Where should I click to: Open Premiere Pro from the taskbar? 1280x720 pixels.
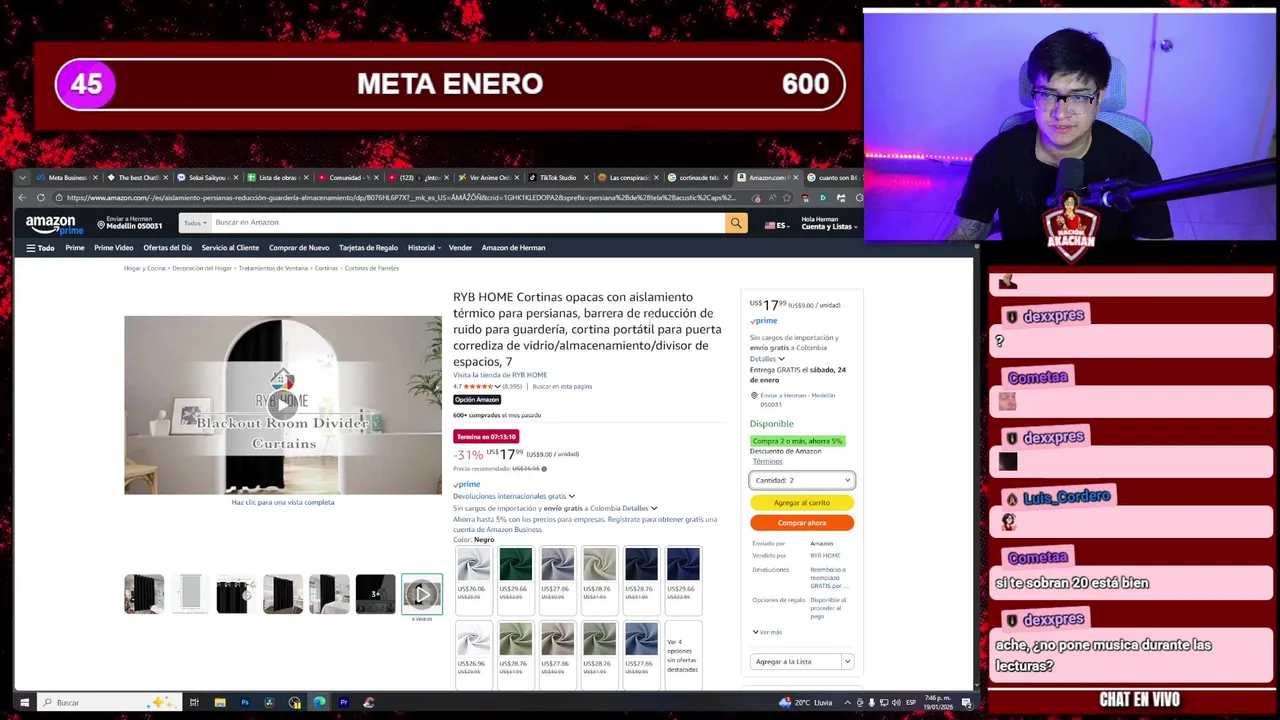[343, 702]
